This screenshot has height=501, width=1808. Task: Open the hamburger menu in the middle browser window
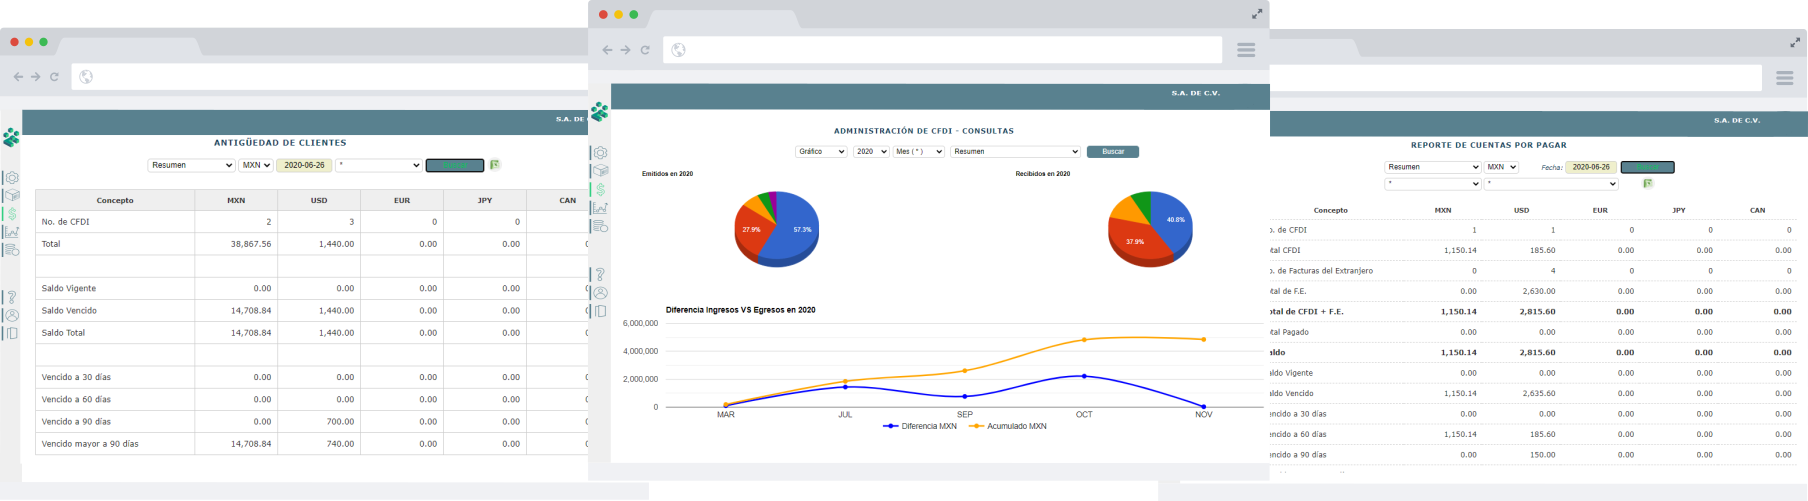pos(1245,50)
